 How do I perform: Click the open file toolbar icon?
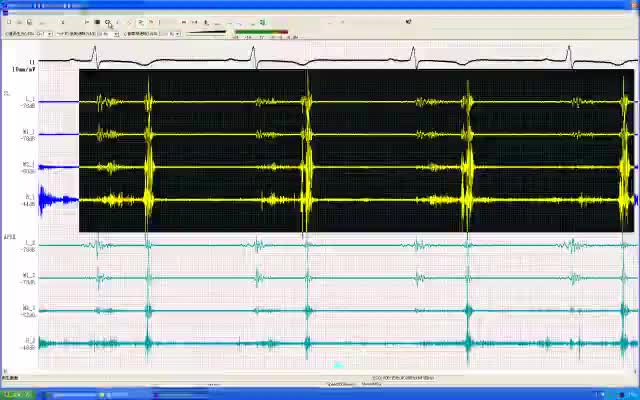[18, 22]
